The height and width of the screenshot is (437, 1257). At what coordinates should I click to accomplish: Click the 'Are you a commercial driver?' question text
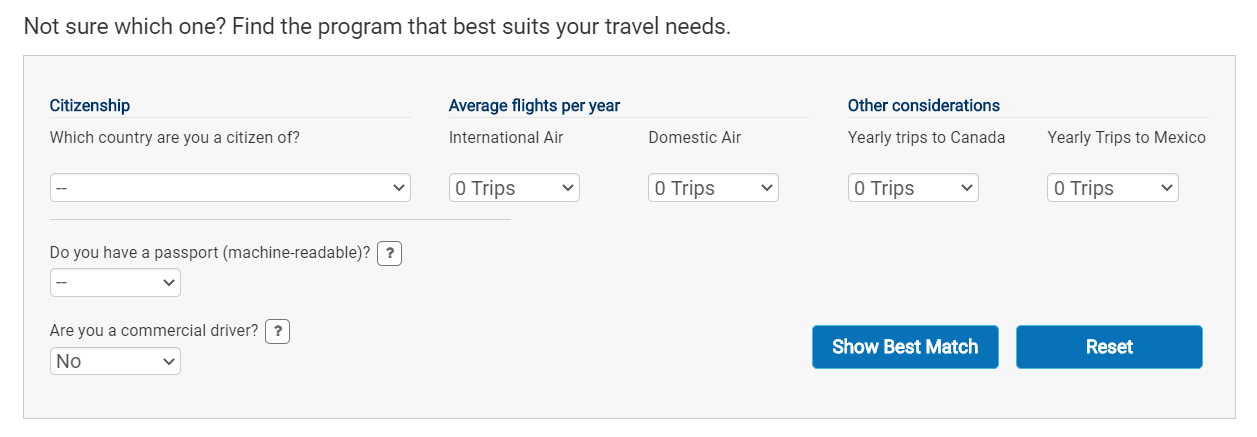click(154, 330)
